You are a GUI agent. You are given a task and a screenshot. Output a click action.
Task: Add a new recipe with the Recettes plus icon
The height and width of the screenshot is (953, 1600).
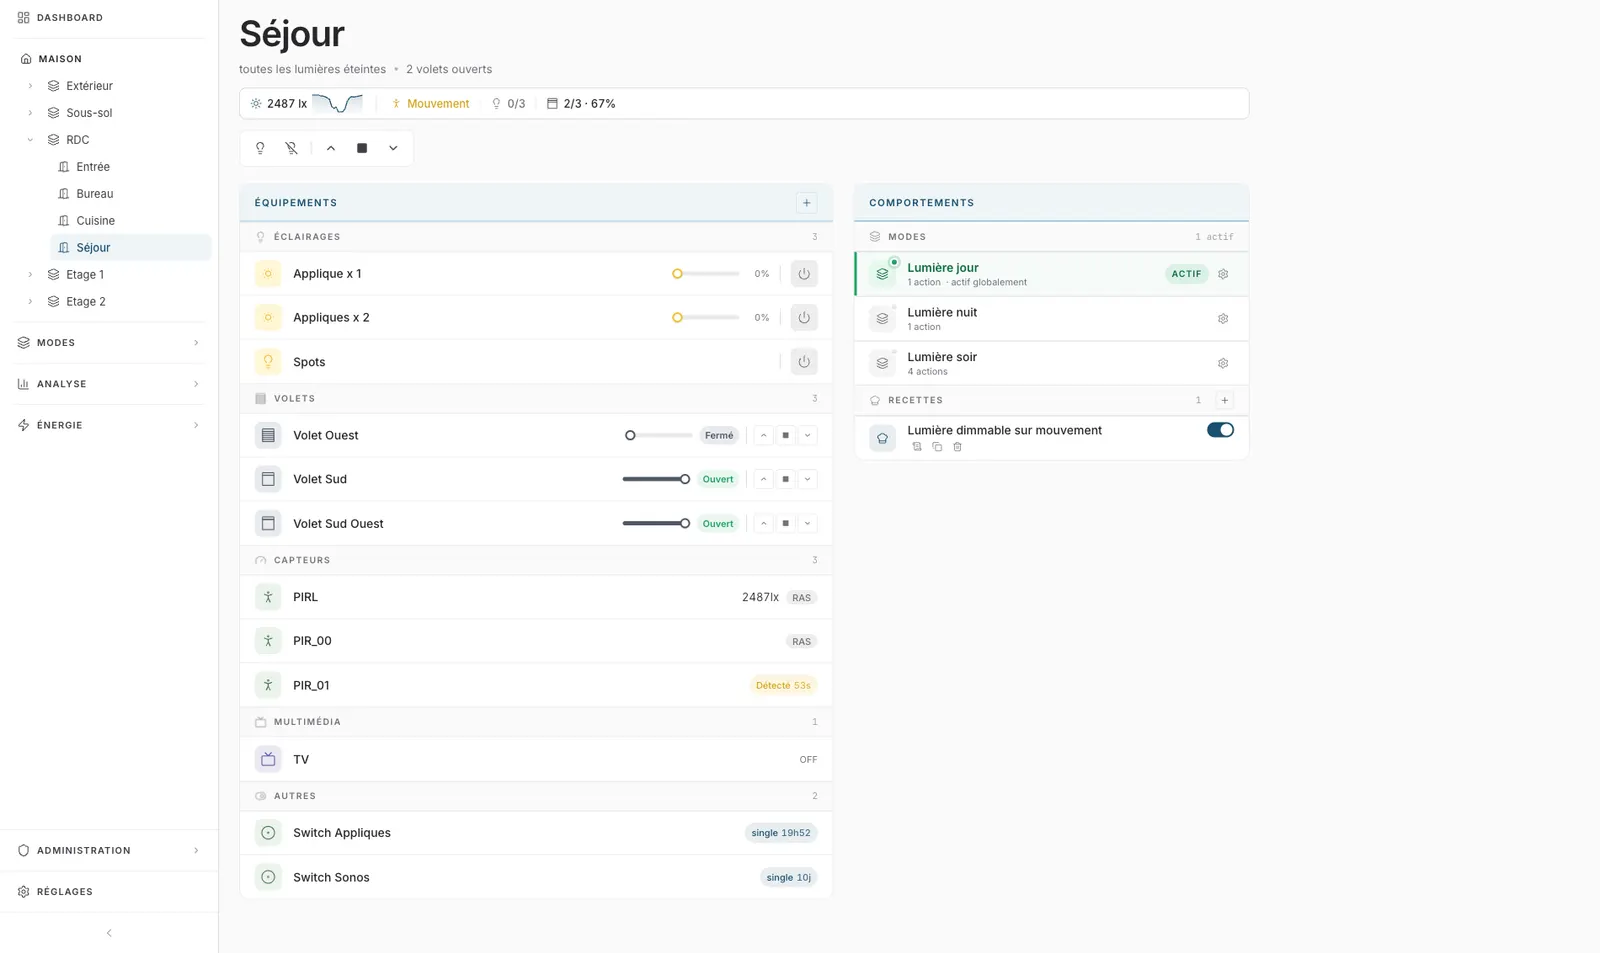tap(1224, 400)
